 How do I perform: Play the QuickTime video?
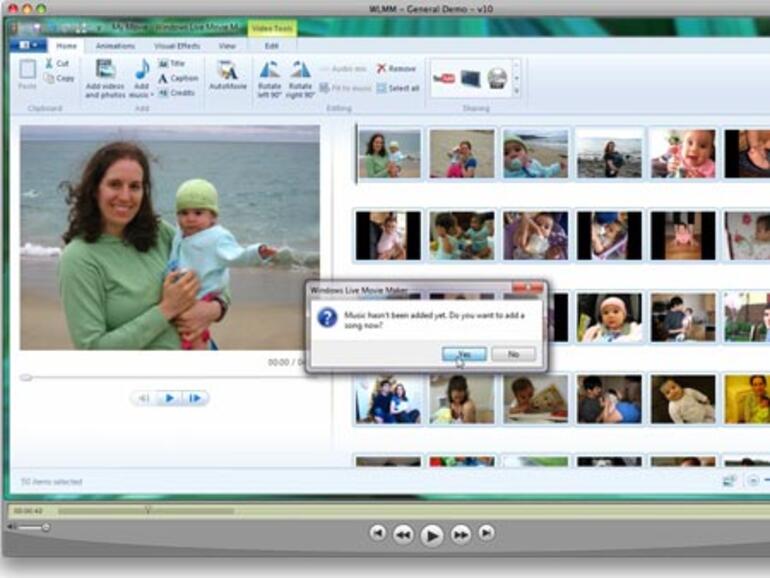pos(432,535)
